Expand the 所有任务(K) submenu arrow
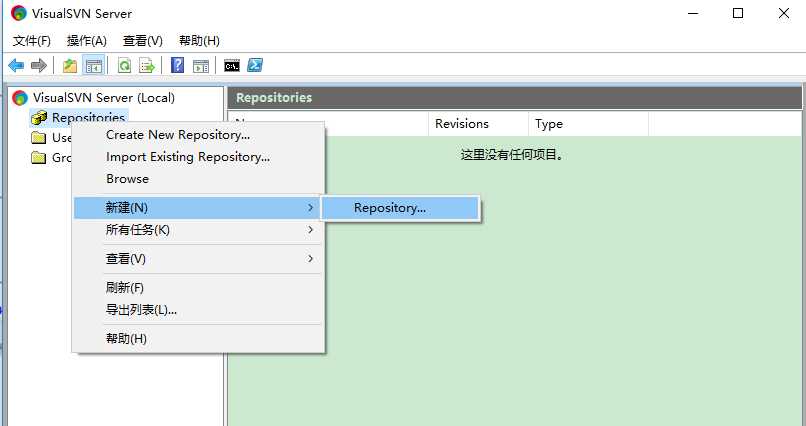806x426 pixels. (310, 230)
